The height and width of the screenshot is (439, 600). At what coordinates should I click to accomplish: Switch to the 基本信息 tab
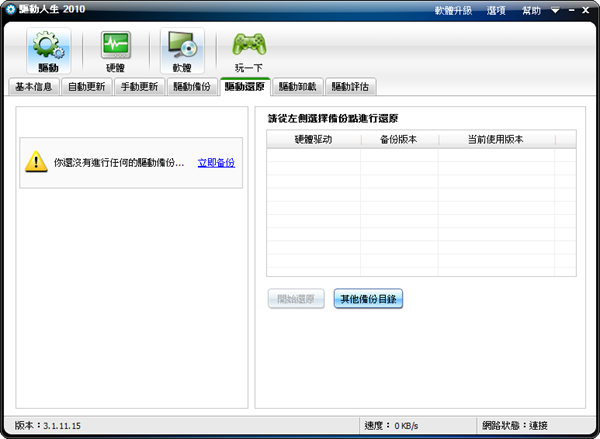point(34,87)
